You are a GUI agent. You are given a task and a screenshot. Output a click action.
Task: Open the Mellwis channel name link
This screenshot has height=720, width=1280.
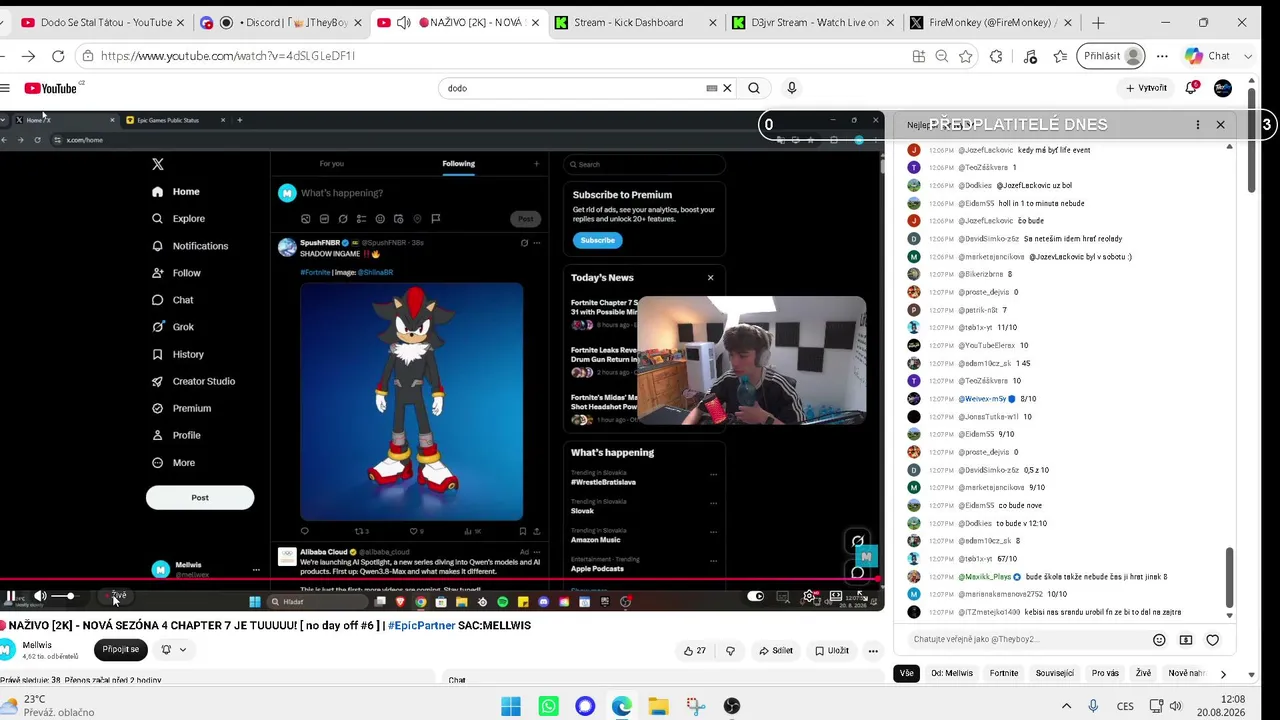(x=37, y=645)
